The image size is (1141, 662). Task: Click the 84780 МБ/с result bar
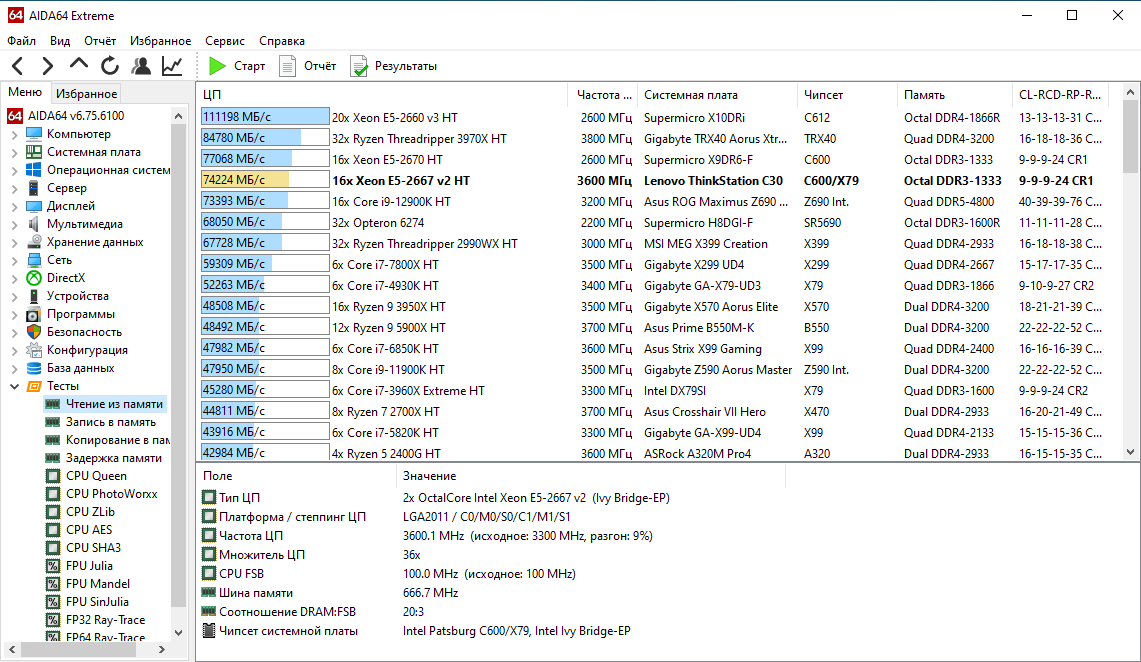click(x=265, y=138)
